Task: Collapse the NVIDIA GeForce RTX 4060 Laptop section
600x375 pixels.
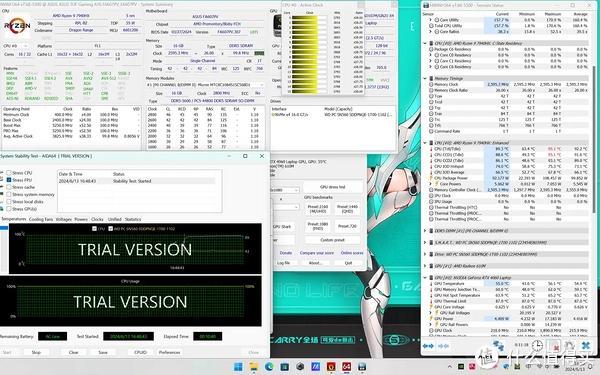Action: (425, 278)
